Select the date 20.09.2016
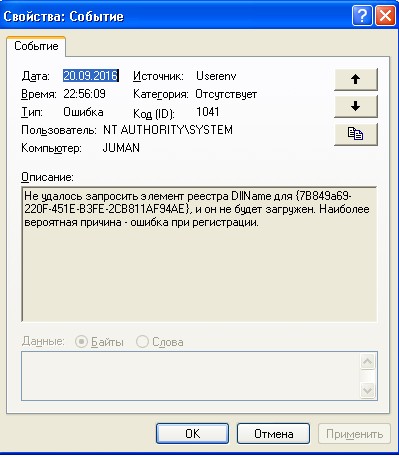Image resolution: width=399 pixels, height=458 pixels. [x=91, y=76]
